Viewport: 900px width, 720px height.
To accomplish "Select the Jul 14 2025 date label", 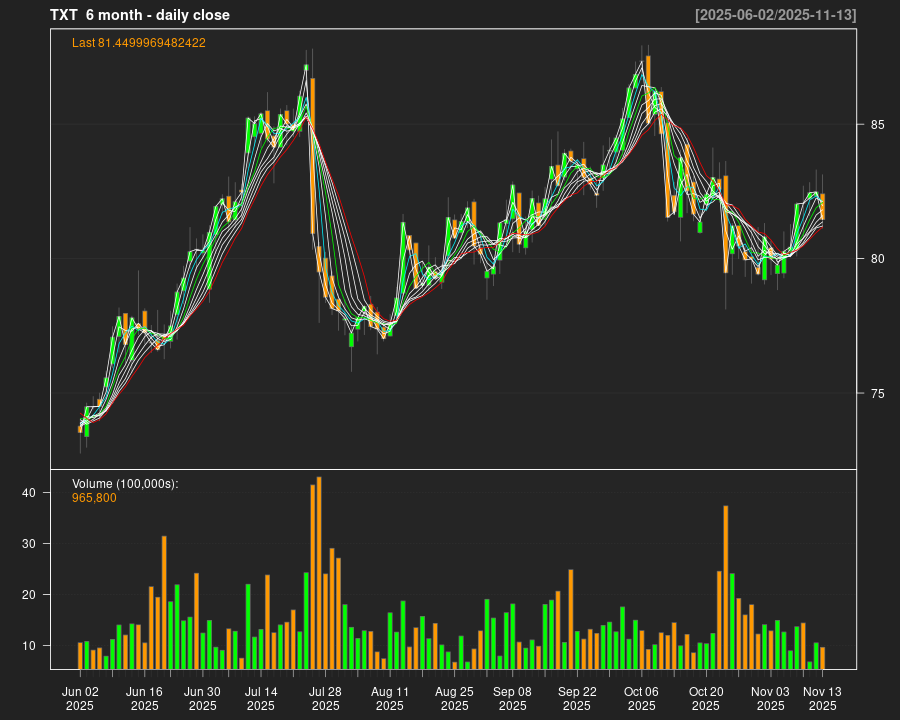I will (x=260, y=698).
